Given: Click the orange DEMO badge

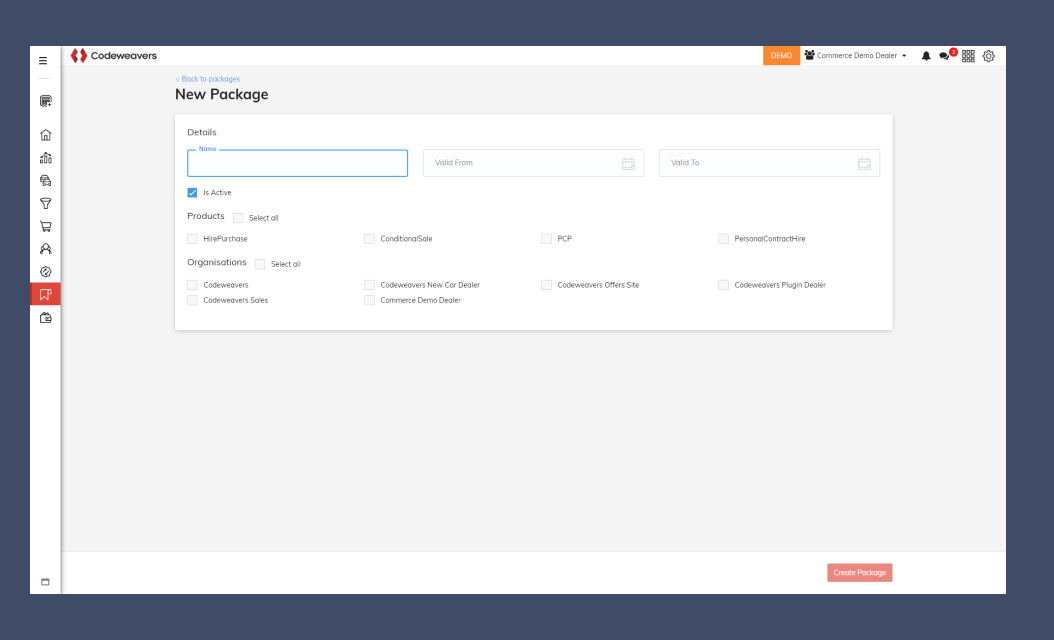Looking at the screenshot, I should 781,56.
